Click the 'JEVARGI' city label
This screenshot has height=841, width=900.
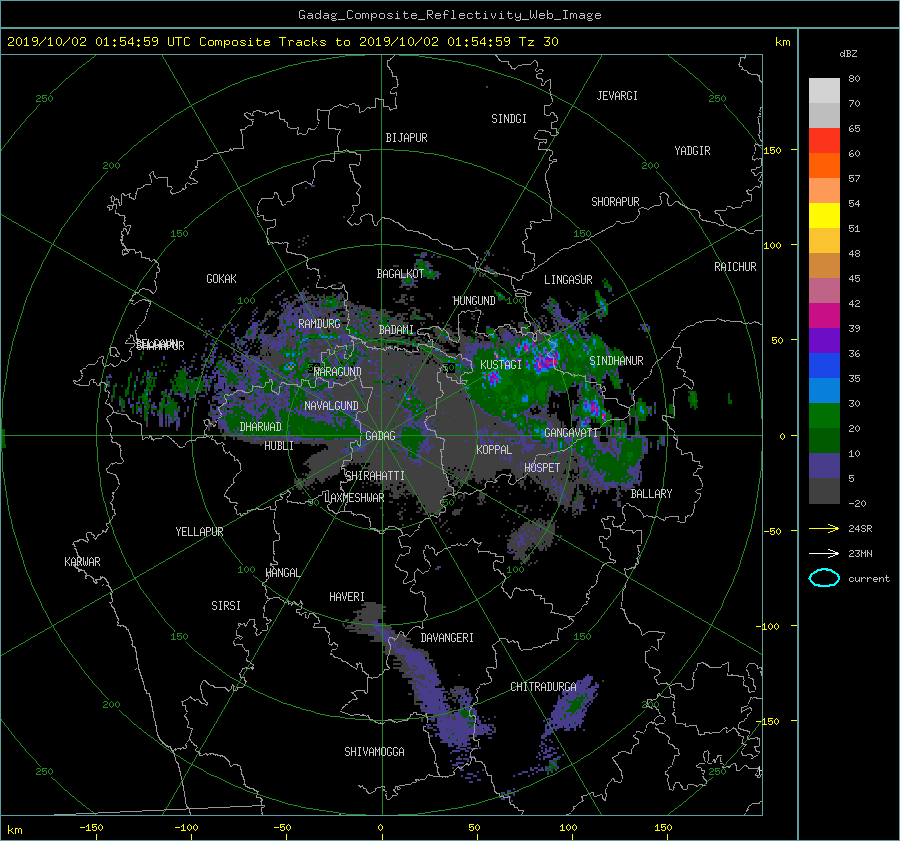click(x=617, y=96)
